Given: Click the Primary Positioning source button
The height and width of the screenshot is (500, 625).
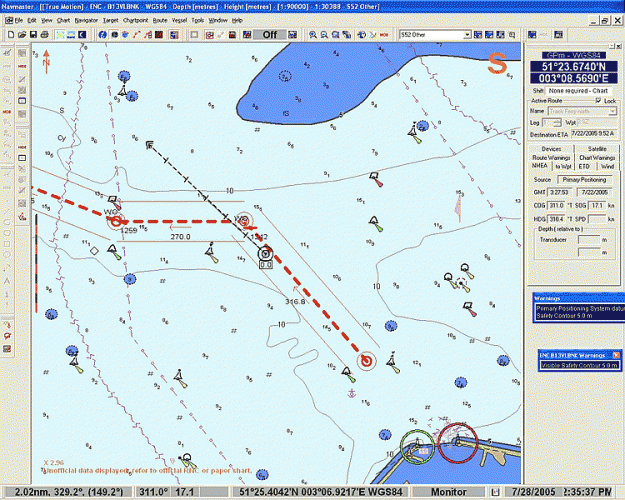Looking at the screenshot, I should pyautogui.click(x=585, y=179).
